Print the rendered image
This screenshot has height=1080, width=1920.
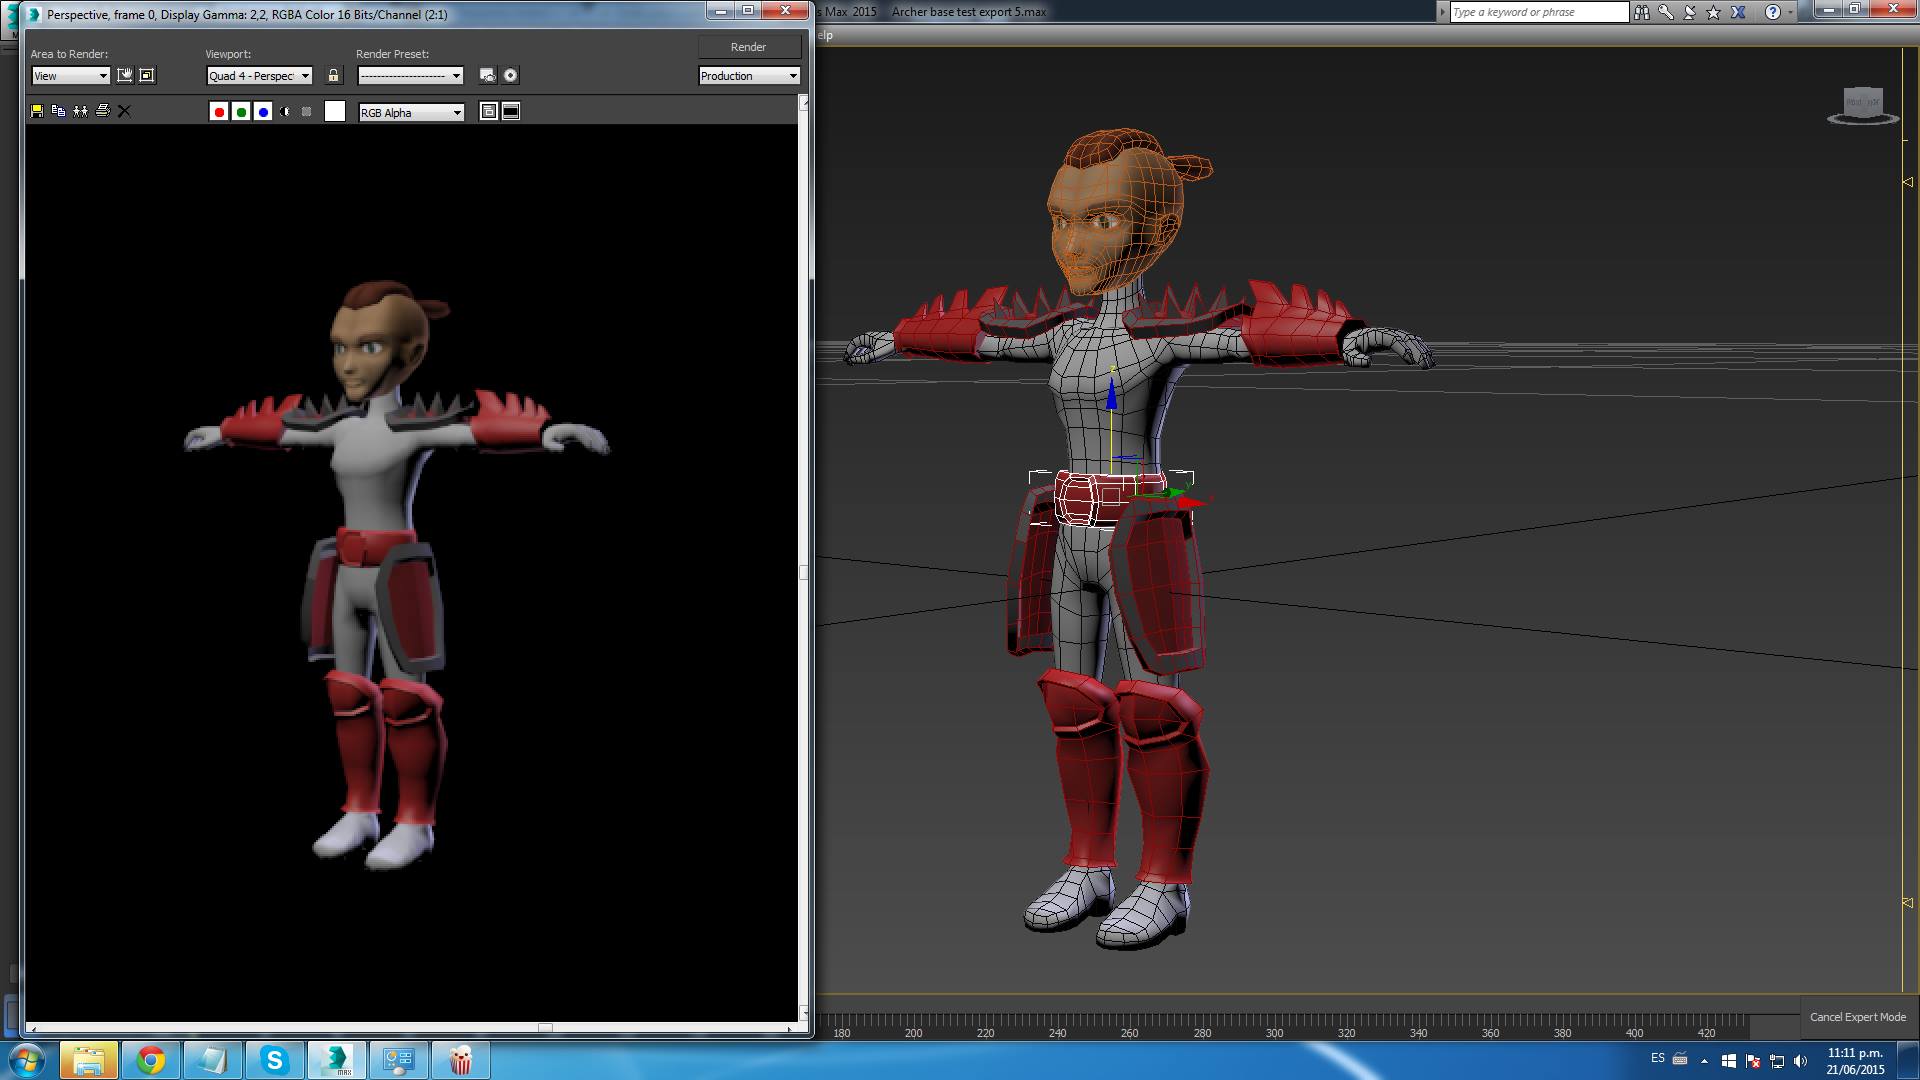pyautogui.click(x=102, y=111)
